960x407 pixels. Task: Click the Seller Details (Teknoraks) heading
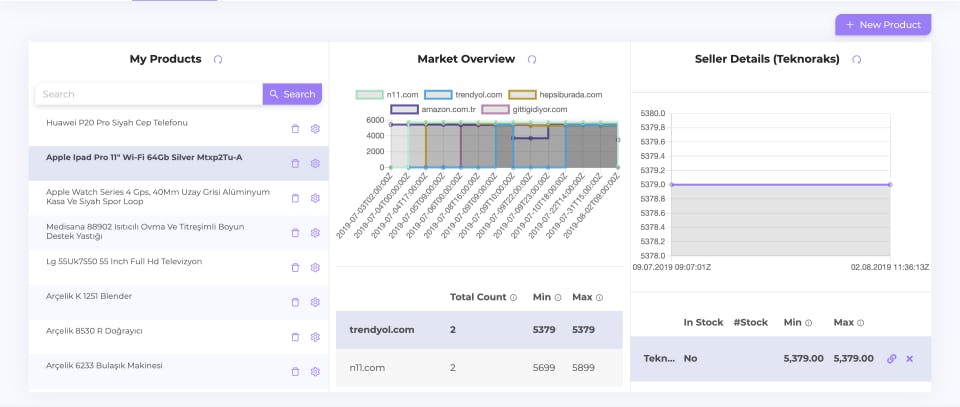pyautogui.click(x=767, y=59)
